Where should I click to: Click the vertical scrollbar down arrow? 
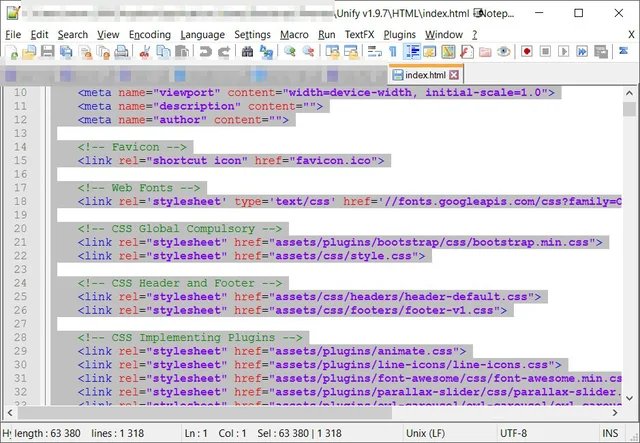(x=629, y=398)
